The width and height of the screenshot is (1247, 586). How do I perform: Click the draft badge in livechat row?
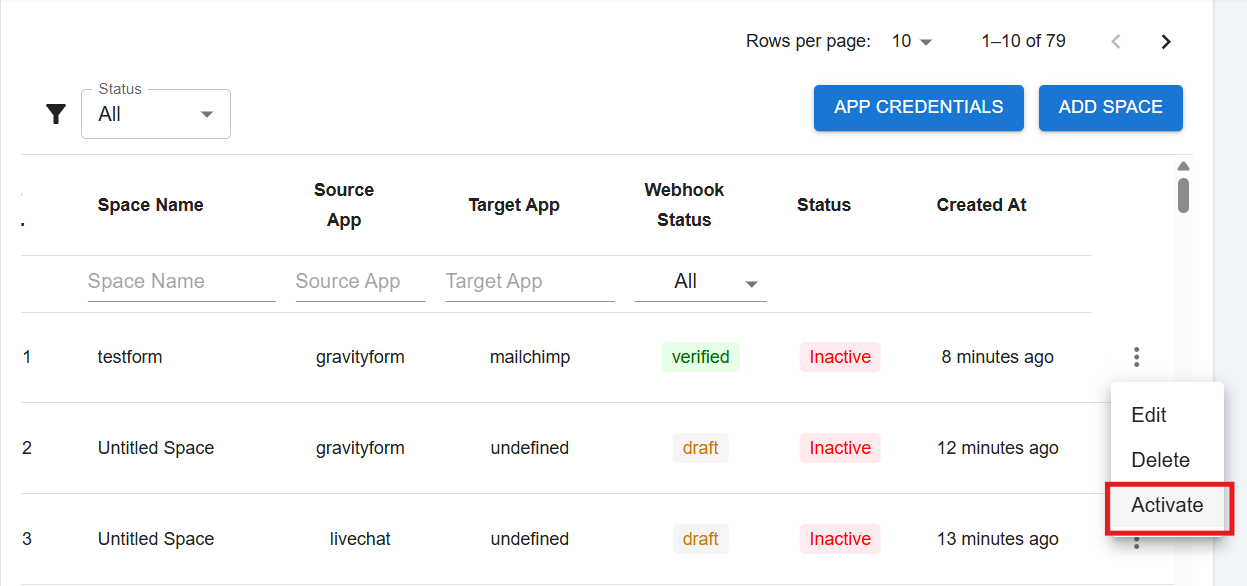[700, 539]
